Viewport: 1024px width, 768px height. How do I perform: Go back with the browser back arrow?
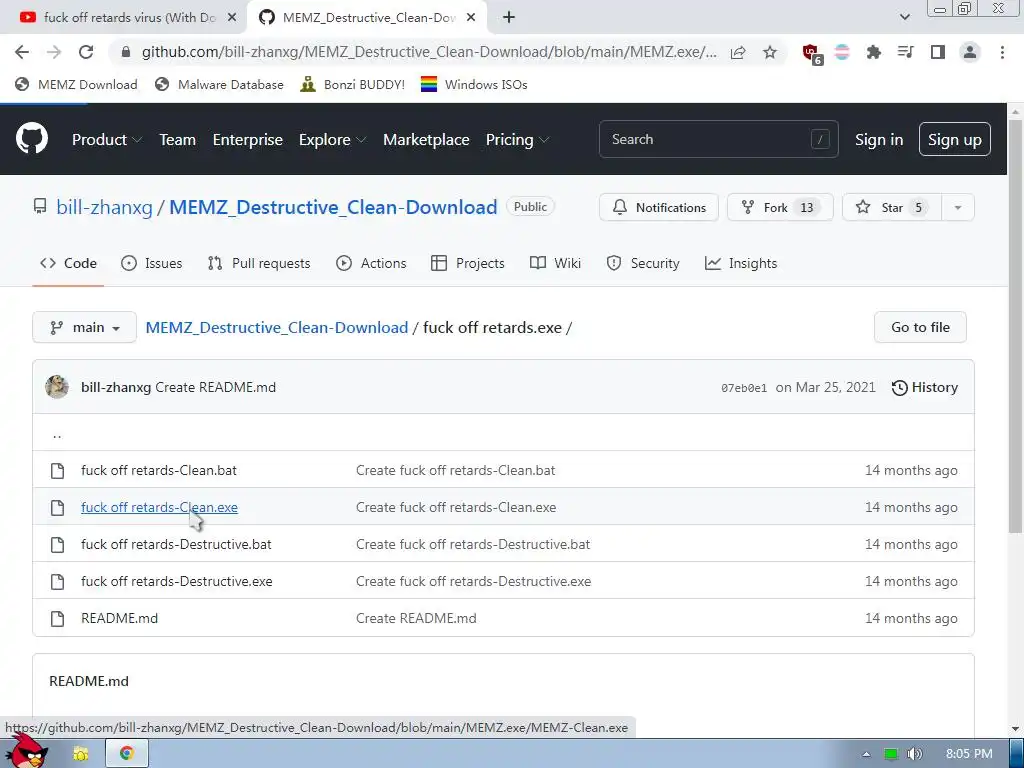coord(22,52)
